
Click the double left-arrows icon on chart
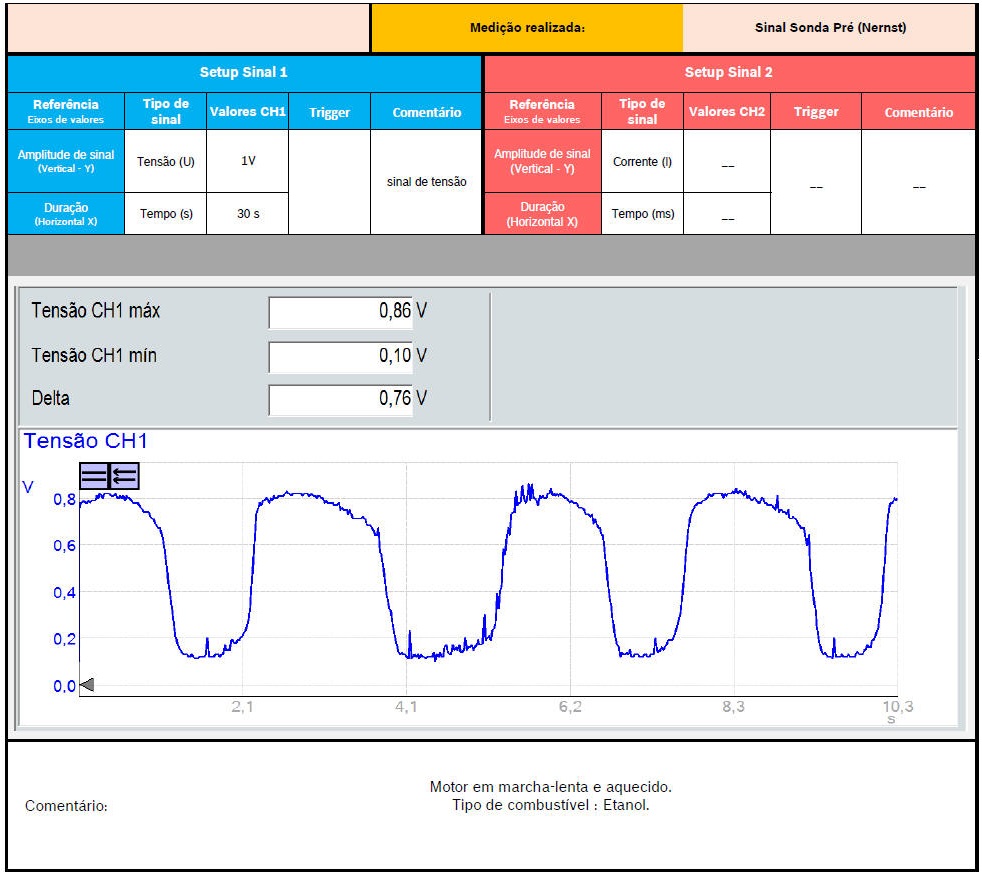click(124, 477)
